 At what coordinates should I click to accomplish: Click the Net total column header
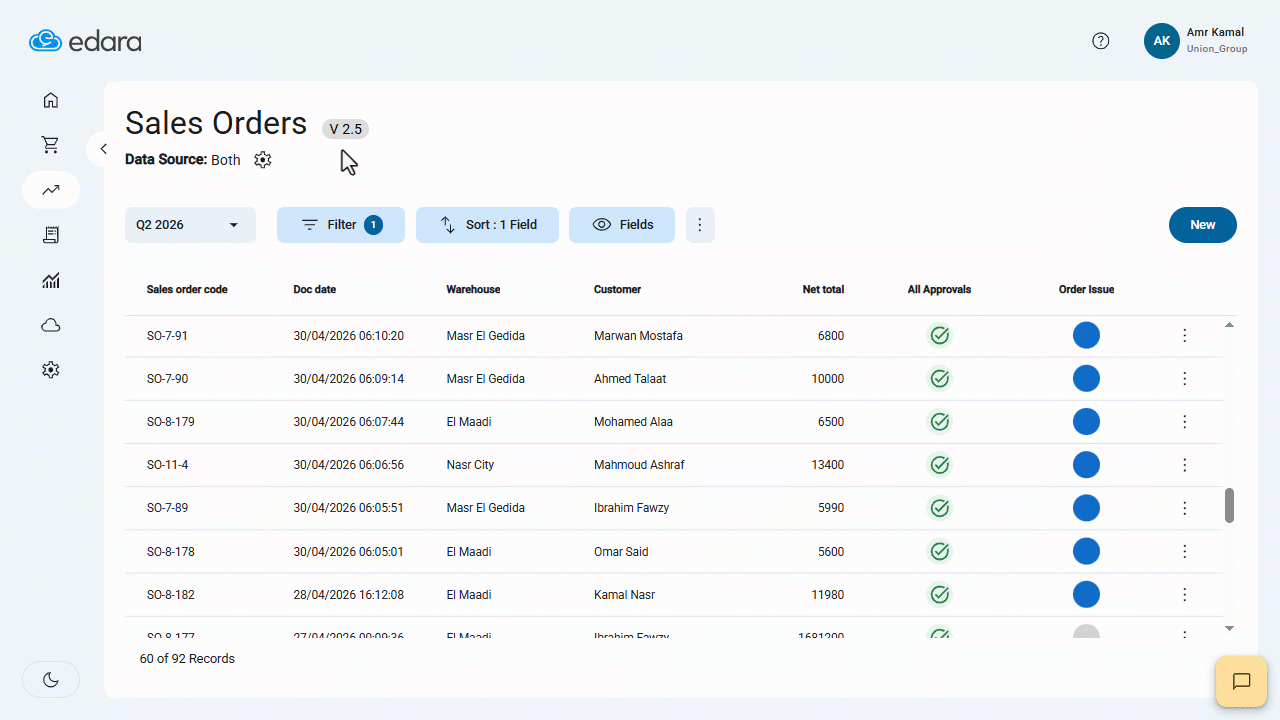823,290
